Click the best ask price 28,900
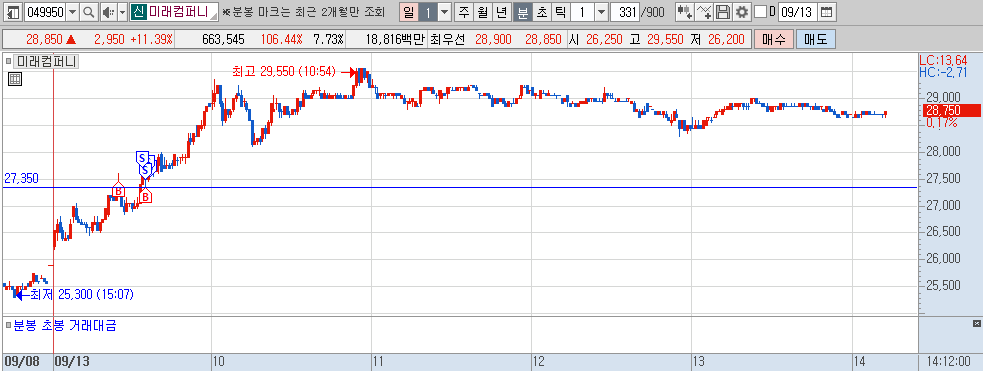 point(493,39)
